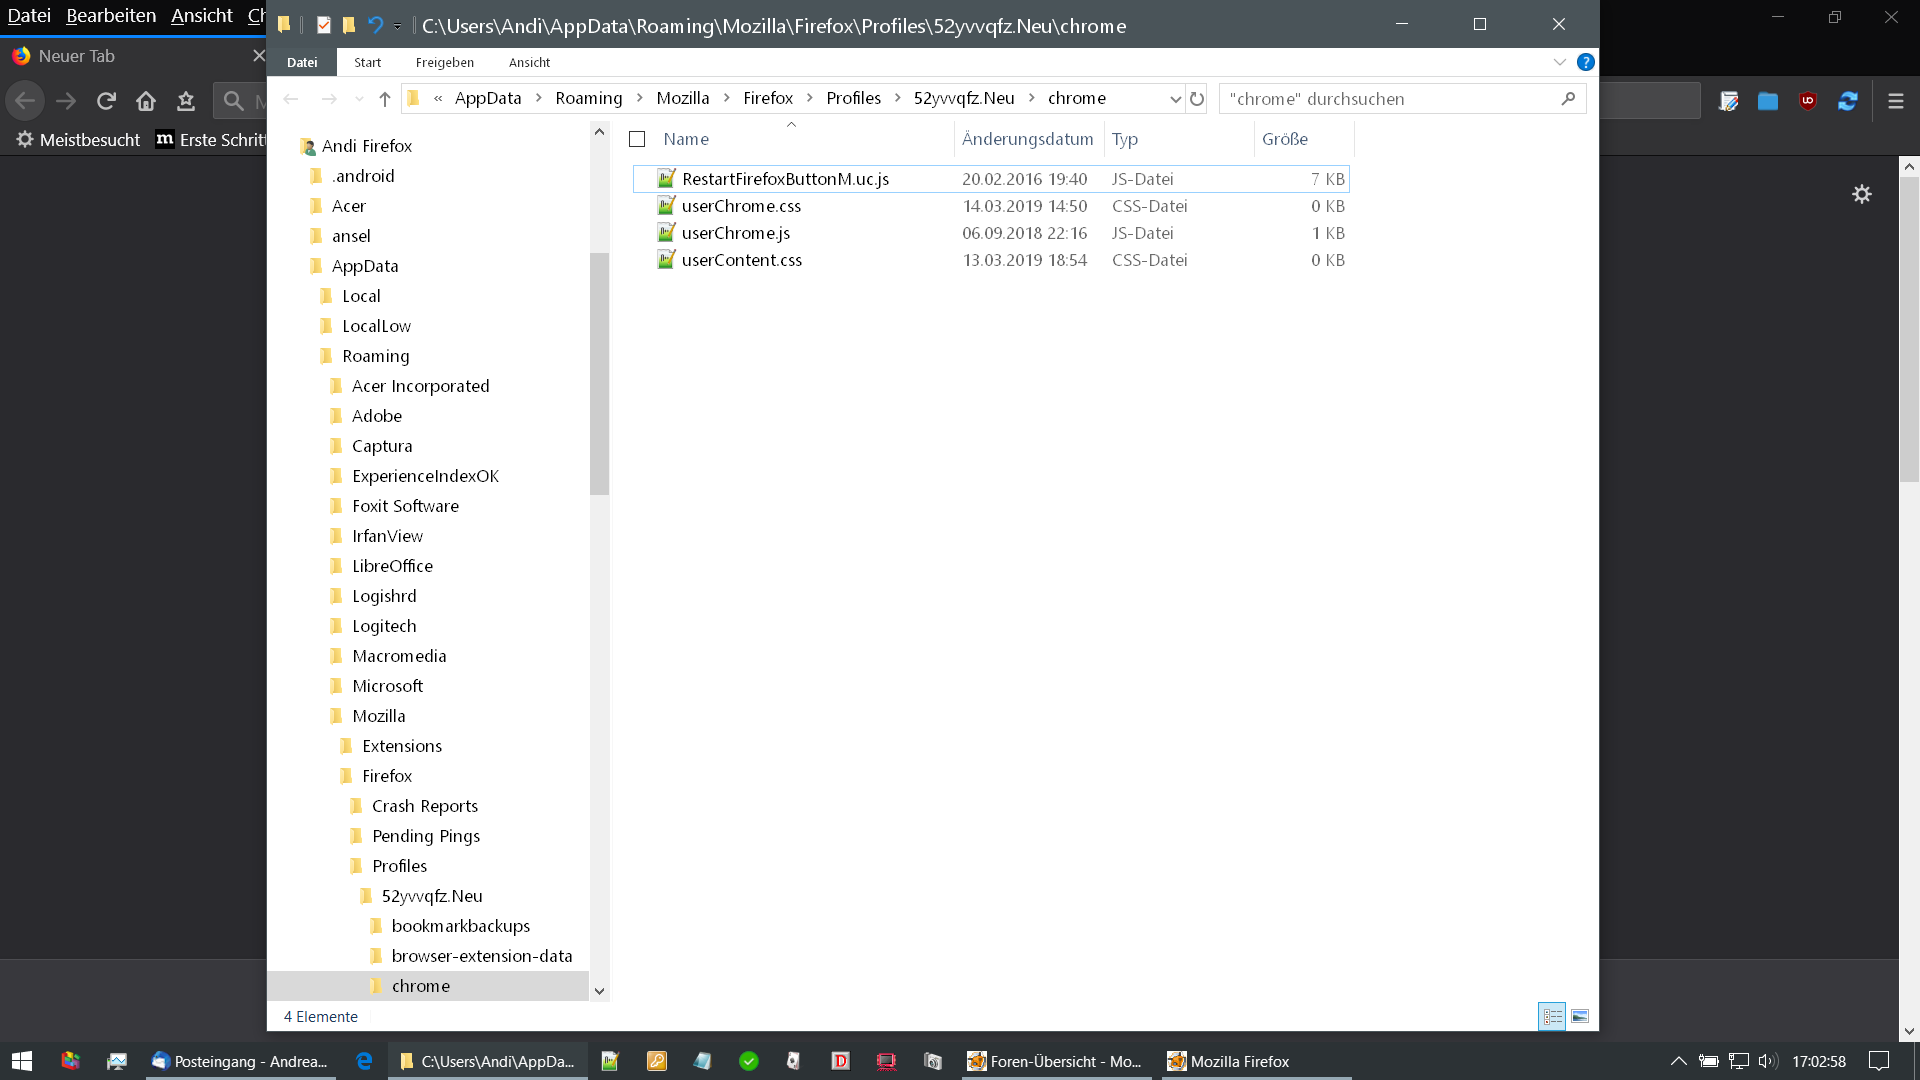
Task: Click the "chrome" durchsuchen search field
Action: (1390, 99)
